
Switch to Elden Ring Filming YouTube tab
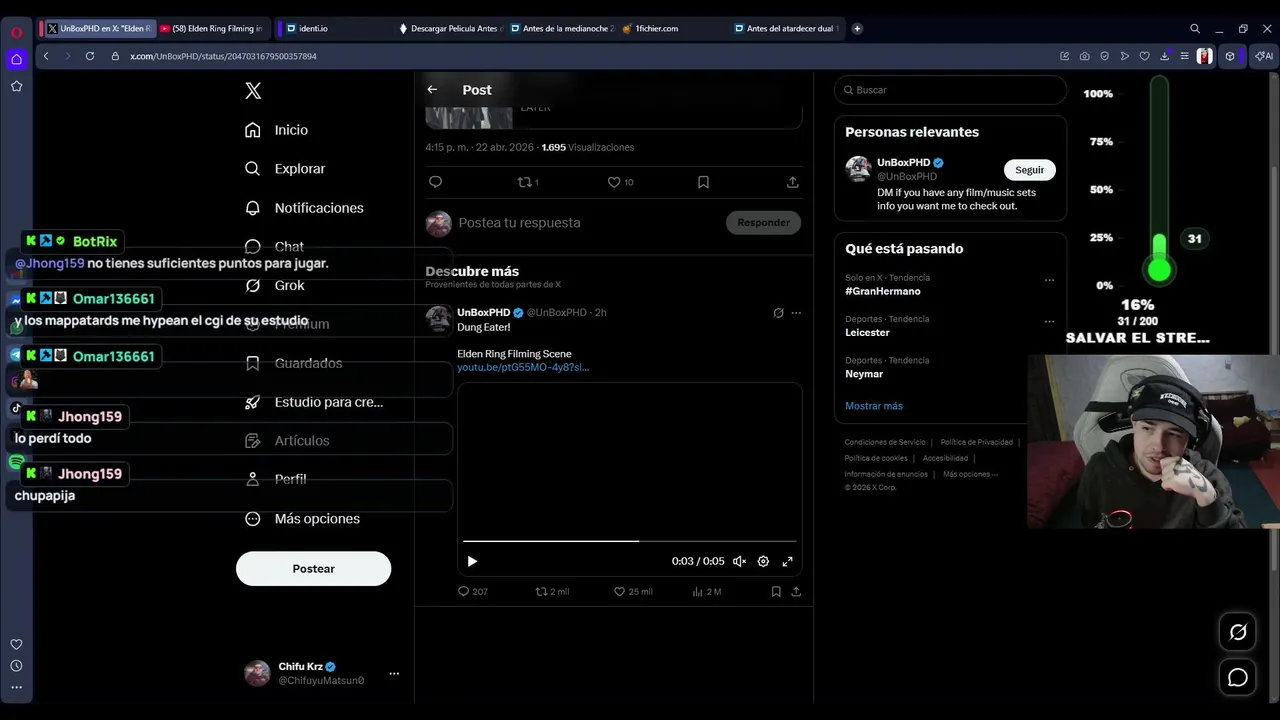tap(211, 29)
